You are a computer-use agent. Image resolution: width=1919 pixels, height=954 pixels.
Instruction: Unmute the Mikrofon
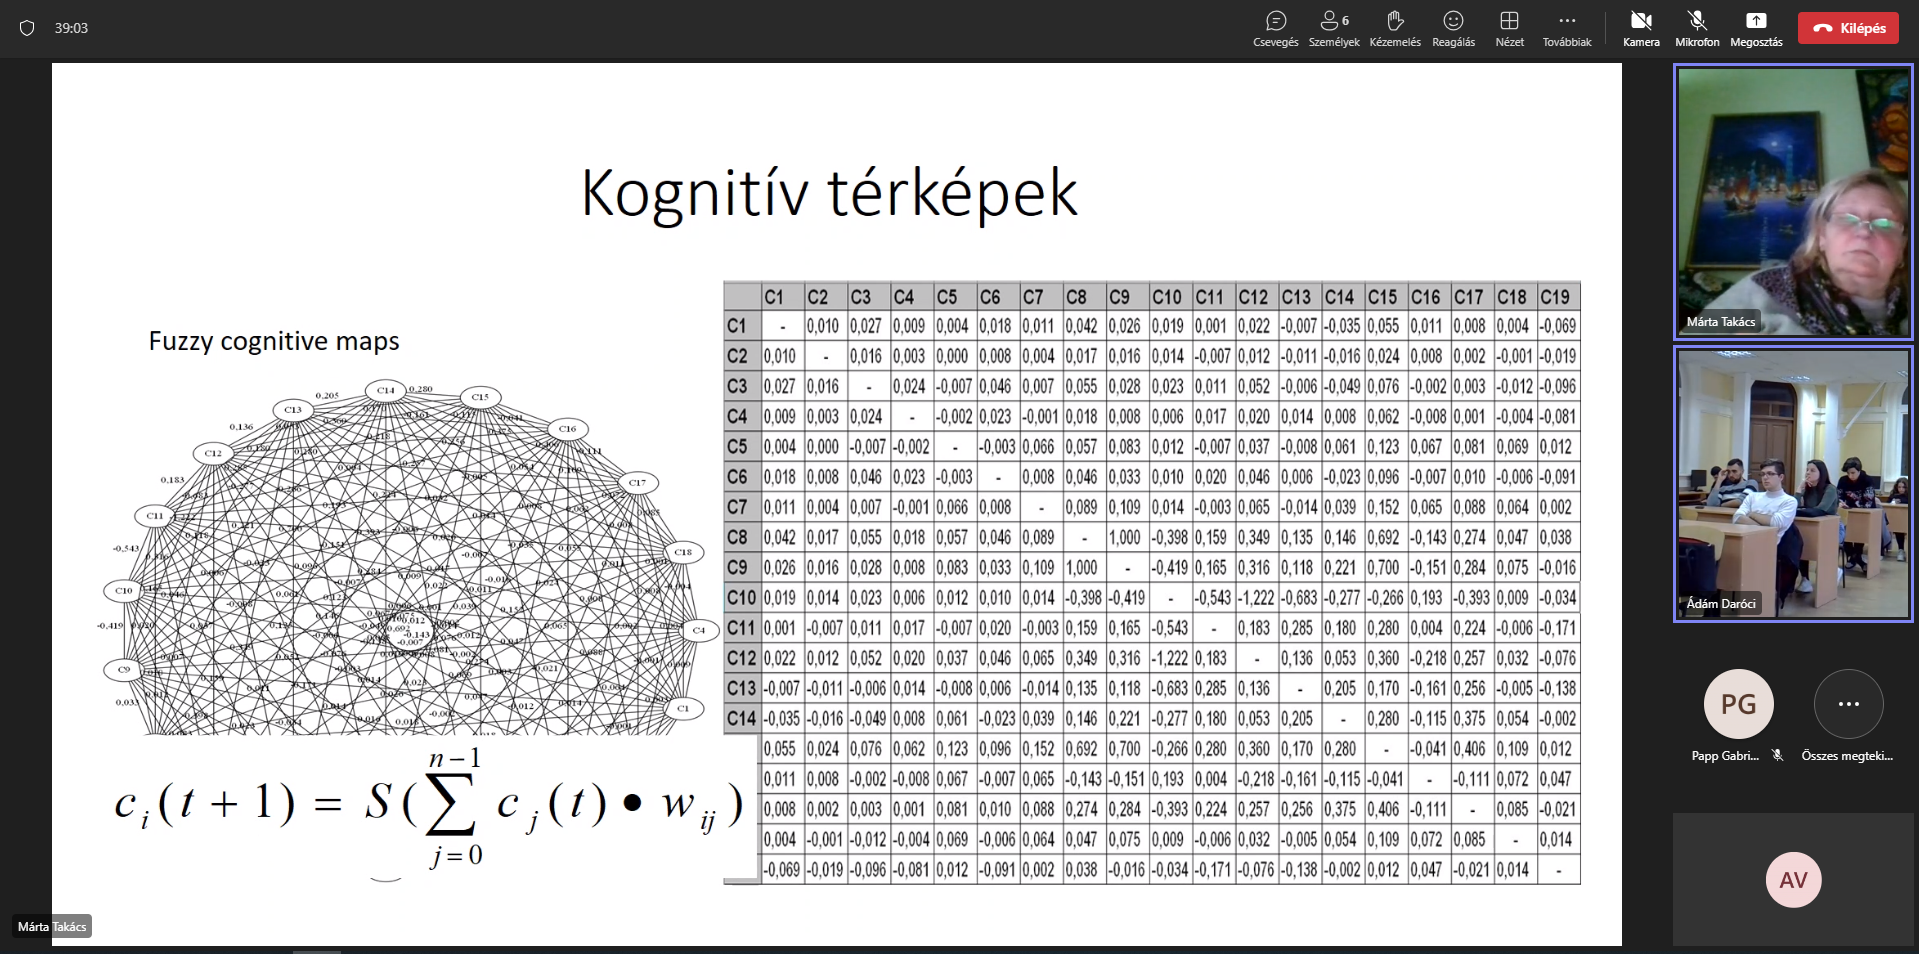tap(1697, 28)
